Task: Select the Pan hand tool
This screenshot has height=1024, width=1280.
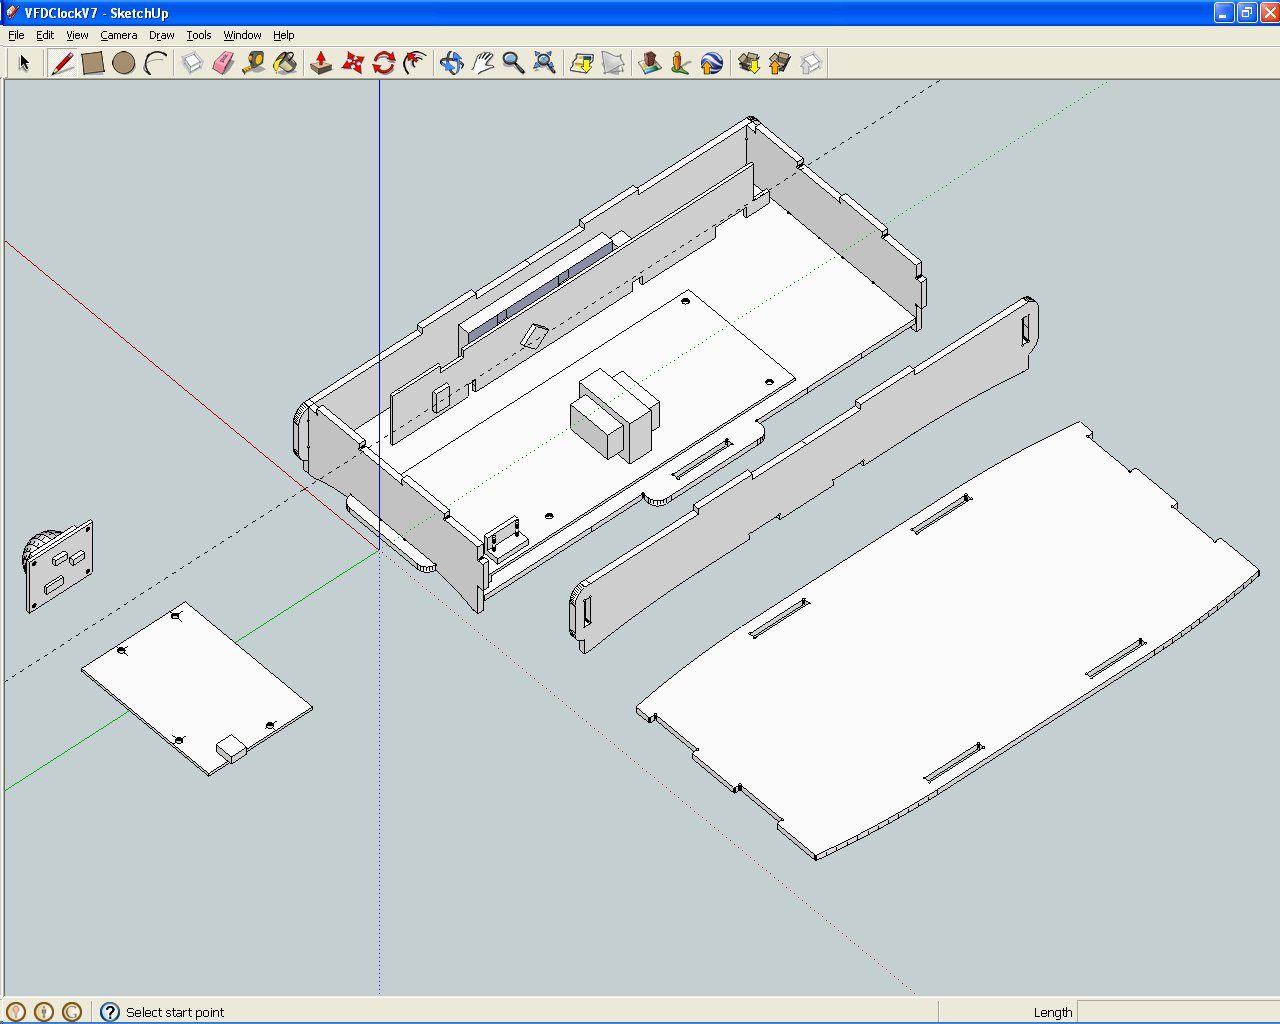Action: [x=482, y=63]
